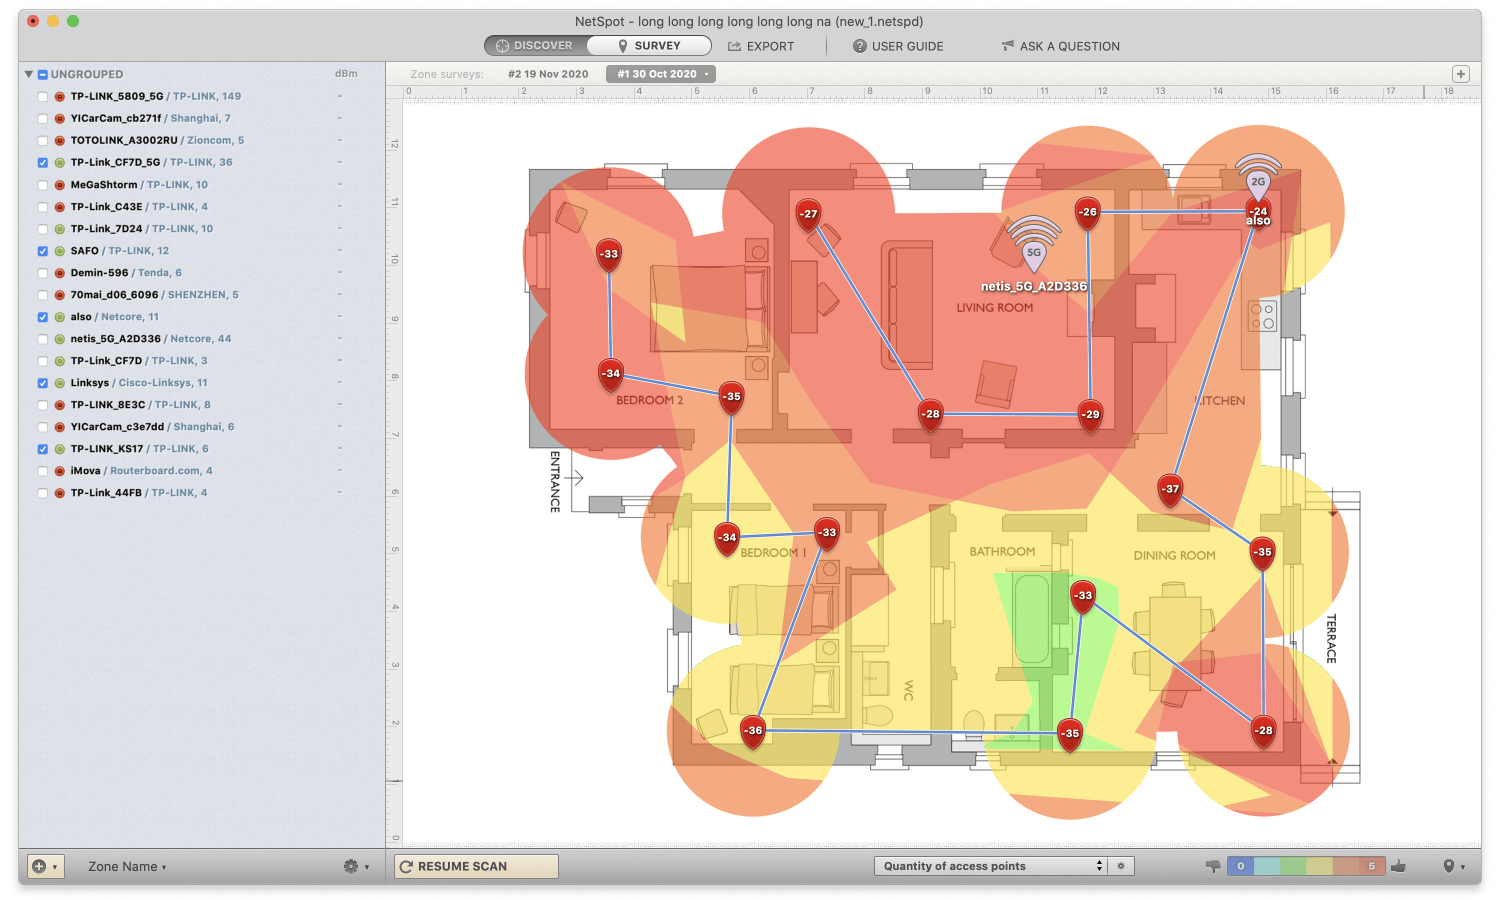The image size is (1500, 900).
Task: Click the green middle of the color scale
Action: (x=1293, y=866)
